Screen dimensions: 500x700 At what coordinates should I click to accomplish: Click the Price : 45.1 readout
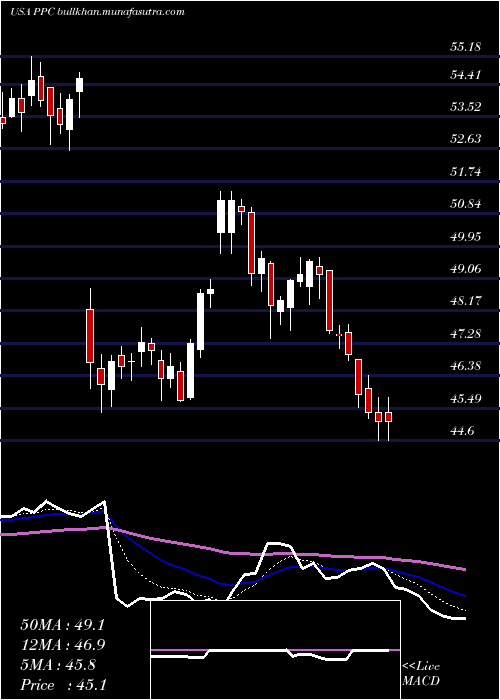(63, 685)
